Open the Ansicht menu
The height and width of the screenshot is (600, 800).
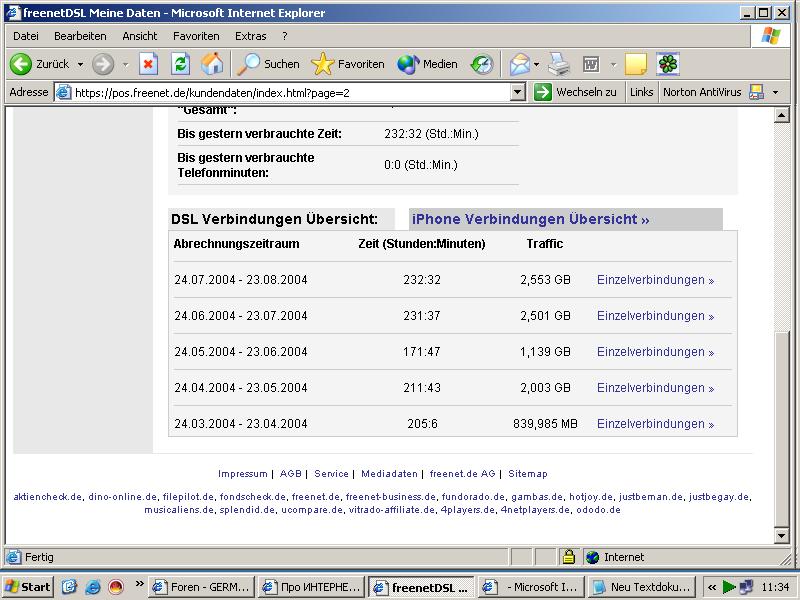(x=140, y=36)
